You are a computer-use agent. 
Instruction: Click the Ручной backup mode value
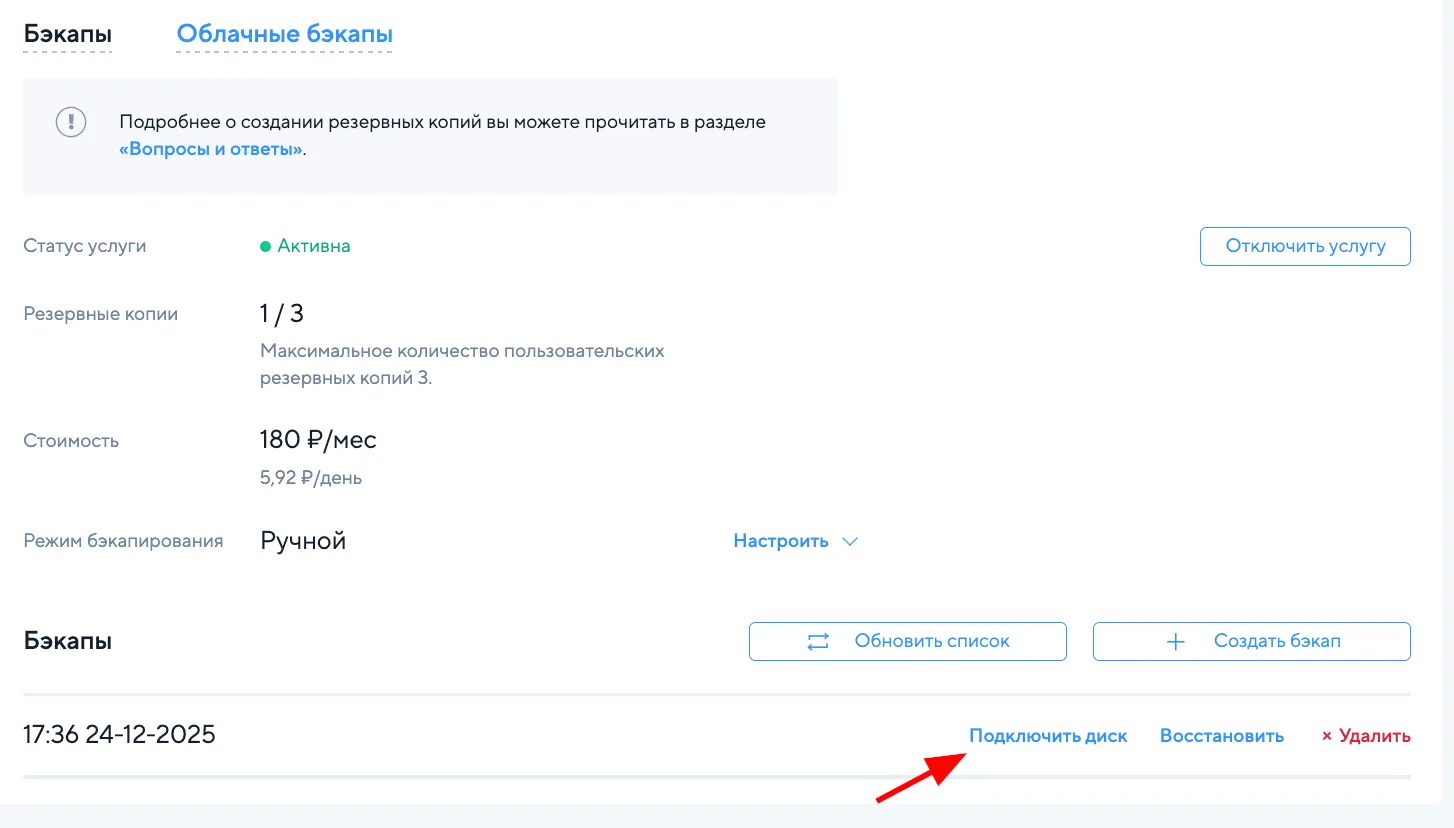303,541
